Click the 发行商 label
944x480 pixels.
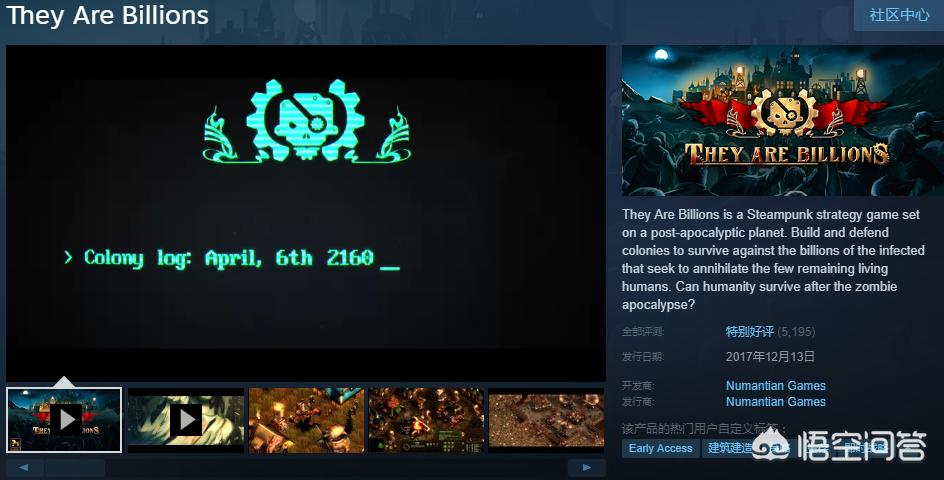coord(638,402)
